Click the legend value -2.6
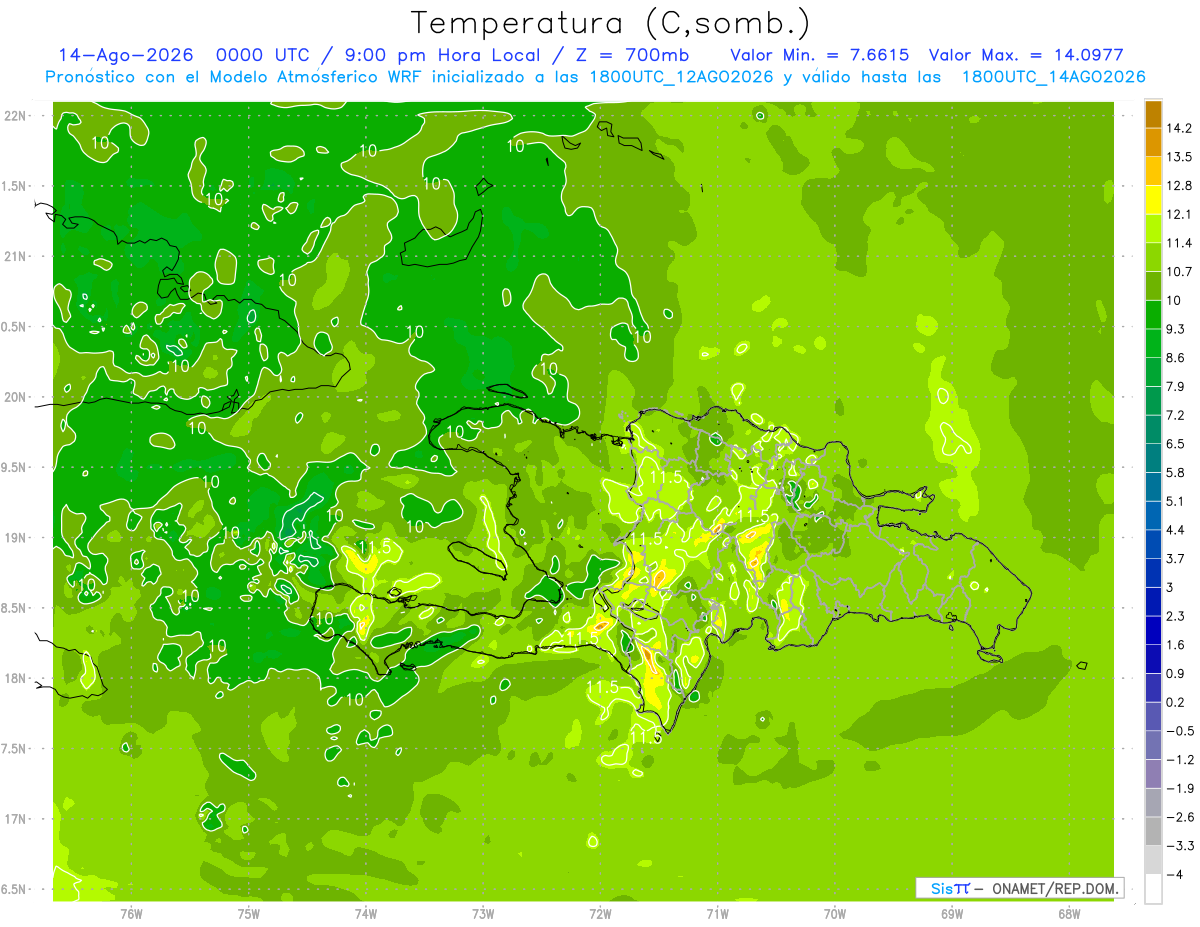1200x927 pixels. [1179, 816]
